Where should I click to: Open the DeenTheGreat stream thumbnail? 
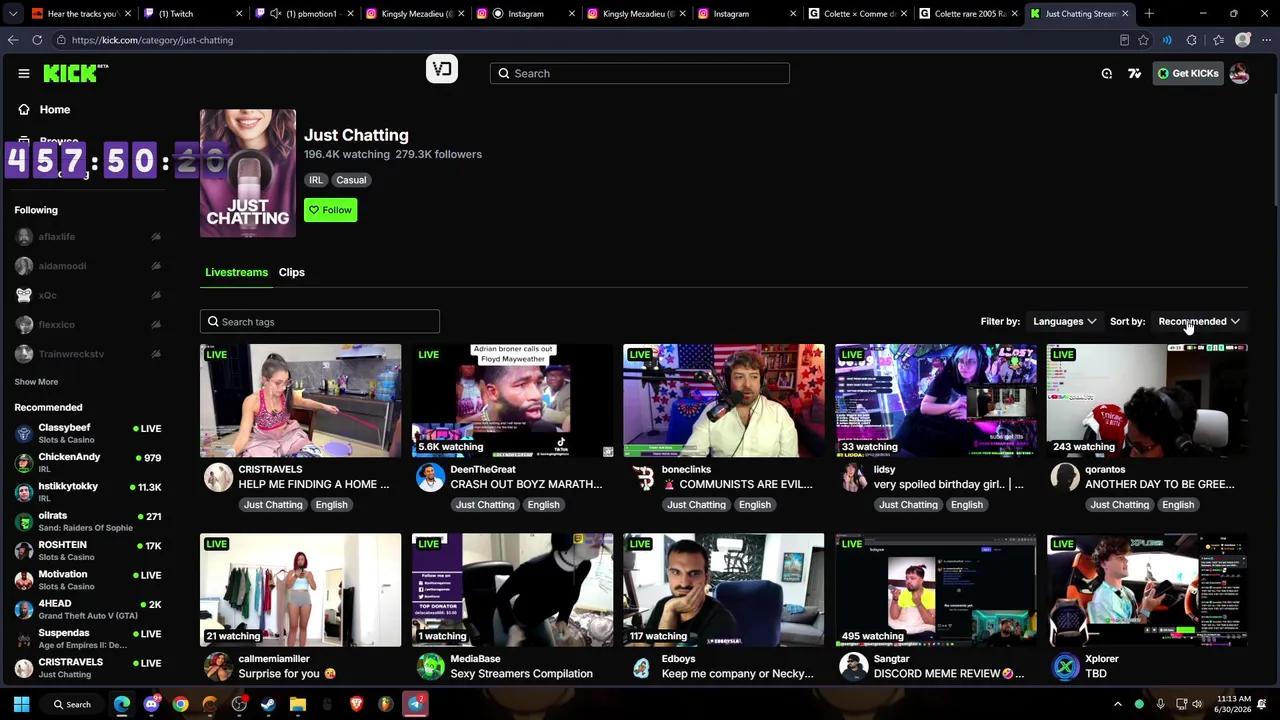(512, 400)
